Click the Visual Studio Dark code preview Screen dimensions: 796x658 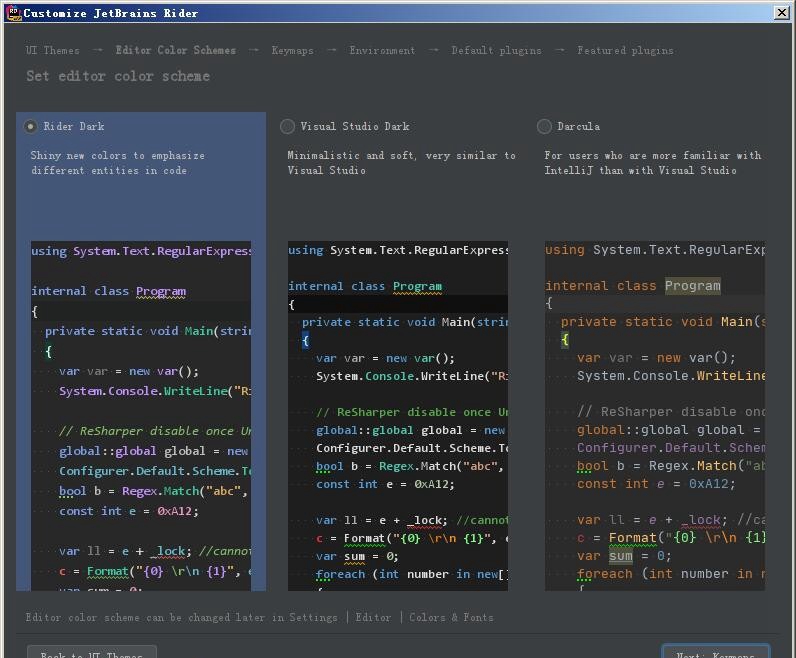coord(397,416)
